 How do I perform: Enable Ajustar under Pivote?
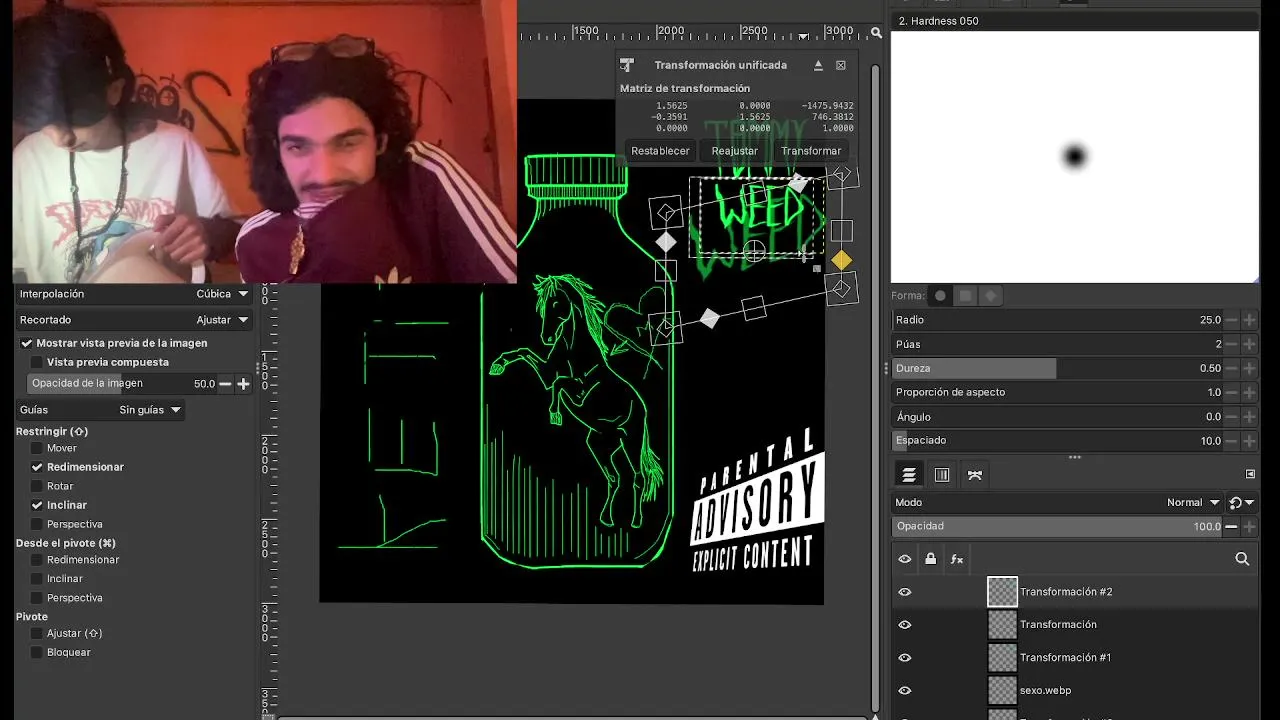pos(37,633)
